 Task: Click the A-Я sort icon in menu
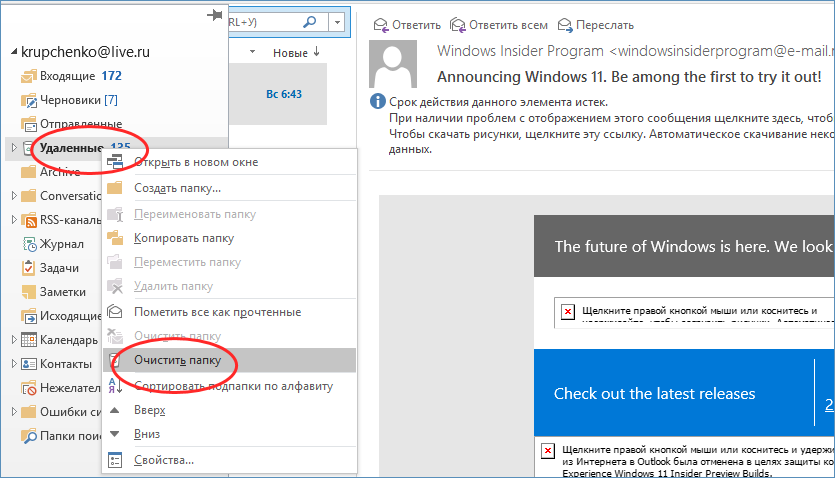click(x=115, y=386)
